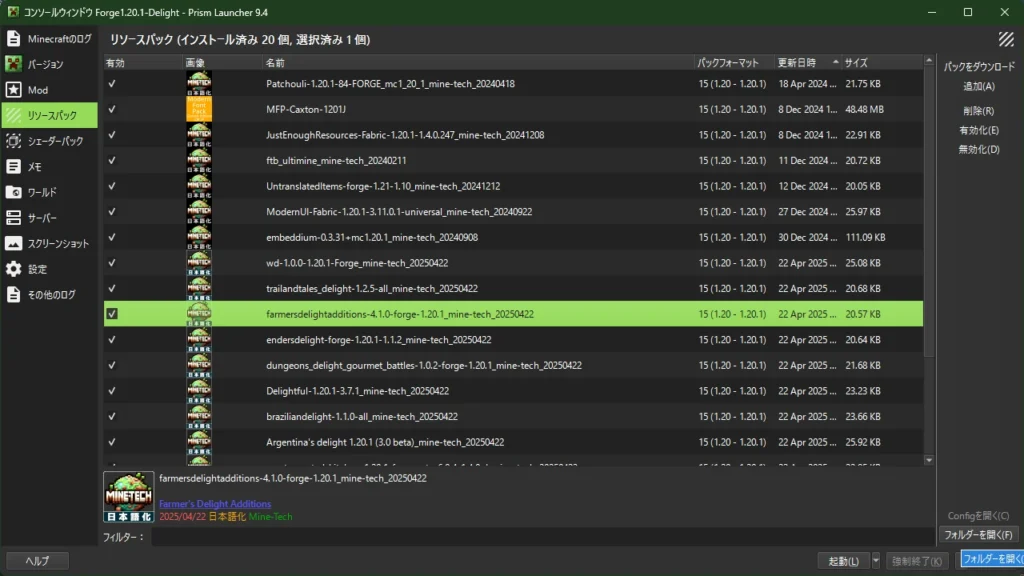Viewport: 1024px width, 576px height.
Task: Click the 無効化(D) button
Action: point(979,150)
